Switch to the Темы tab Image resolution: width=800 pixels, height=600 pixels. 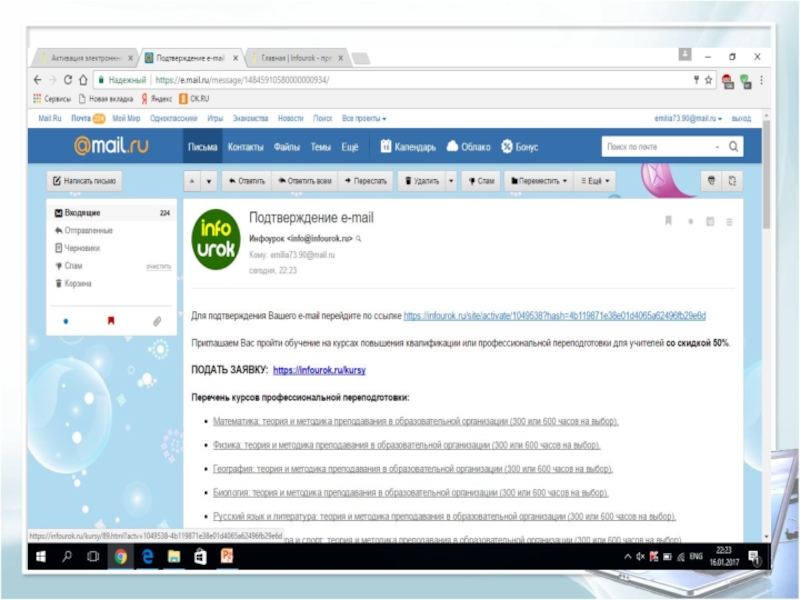click(320, 147)
